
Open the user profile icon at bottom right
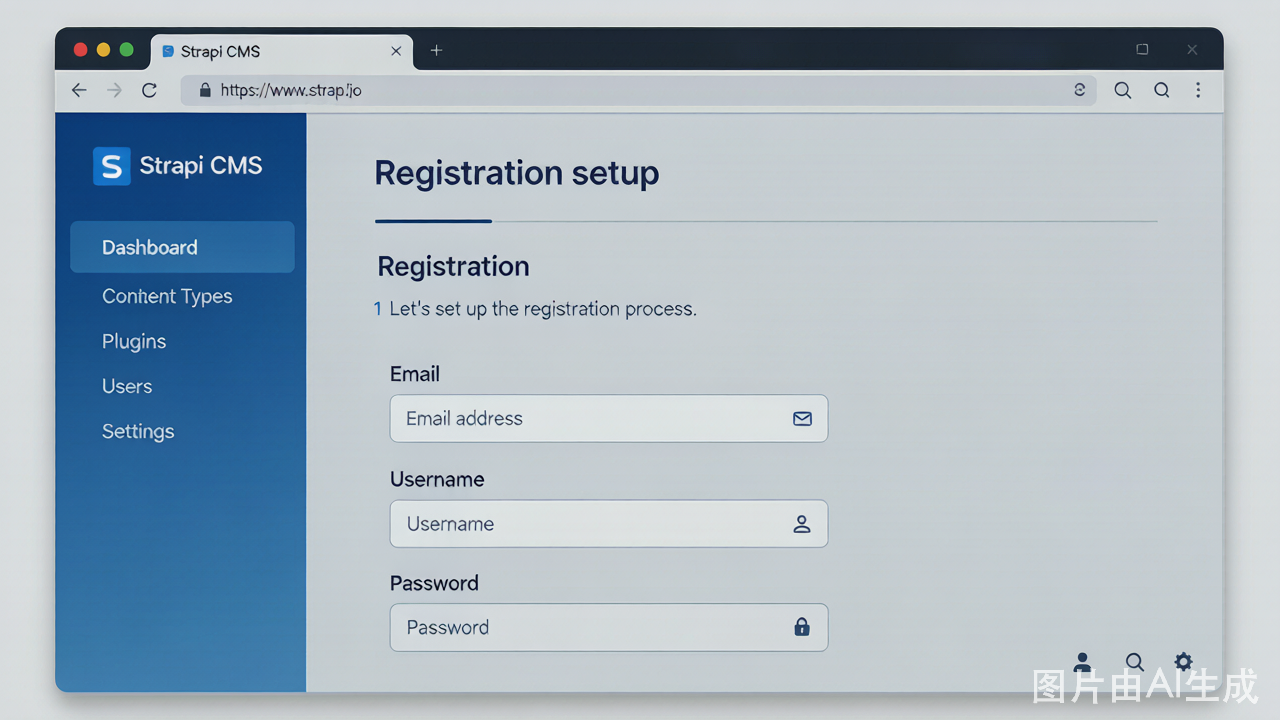tap(1082, 663)
